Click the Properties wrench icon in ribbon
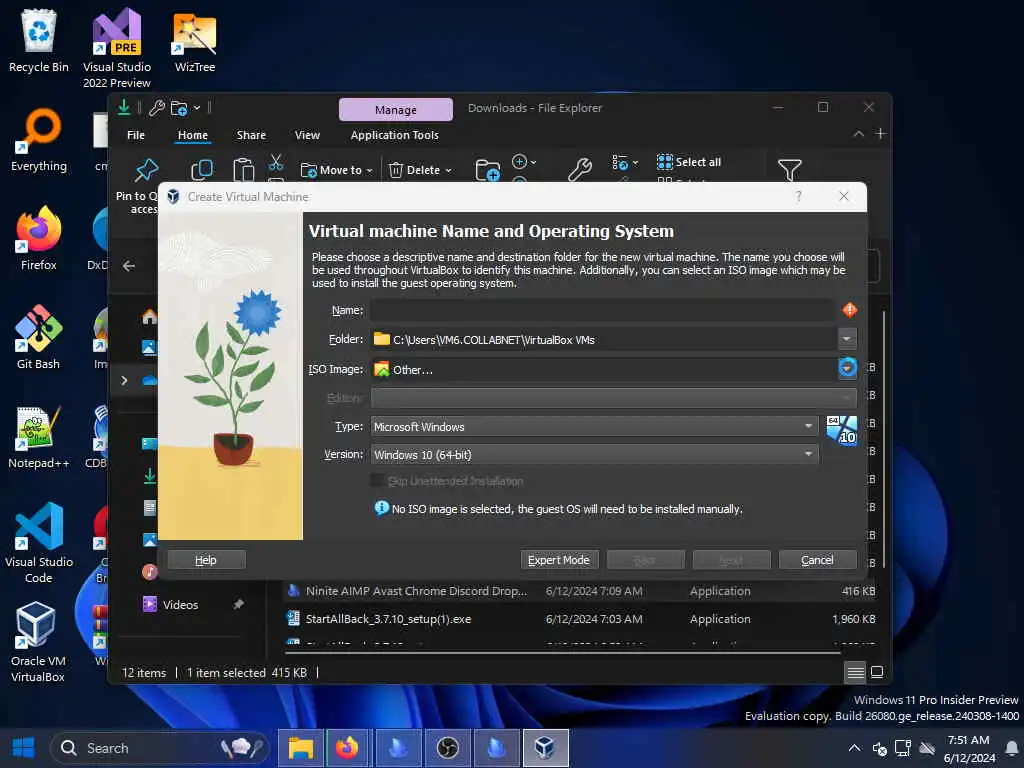Screen dimensions: 1024x768 (x=579, y=170)
